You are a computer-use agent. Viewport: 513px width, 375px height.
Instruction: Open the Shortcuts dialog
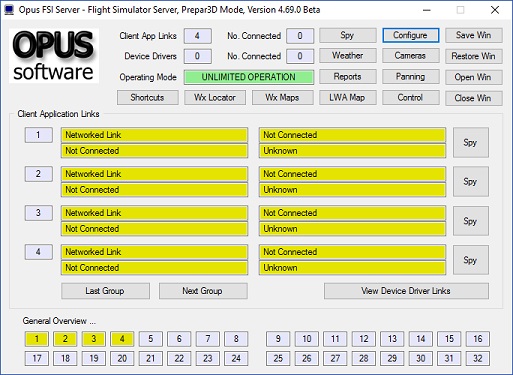[148, 98]
